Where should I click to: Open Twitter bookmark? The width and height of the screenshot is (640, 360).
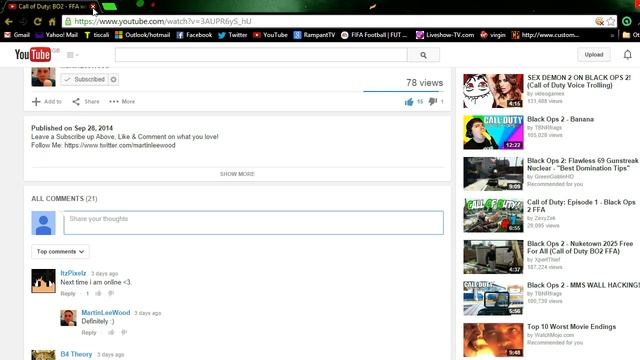tap(233, 35)
